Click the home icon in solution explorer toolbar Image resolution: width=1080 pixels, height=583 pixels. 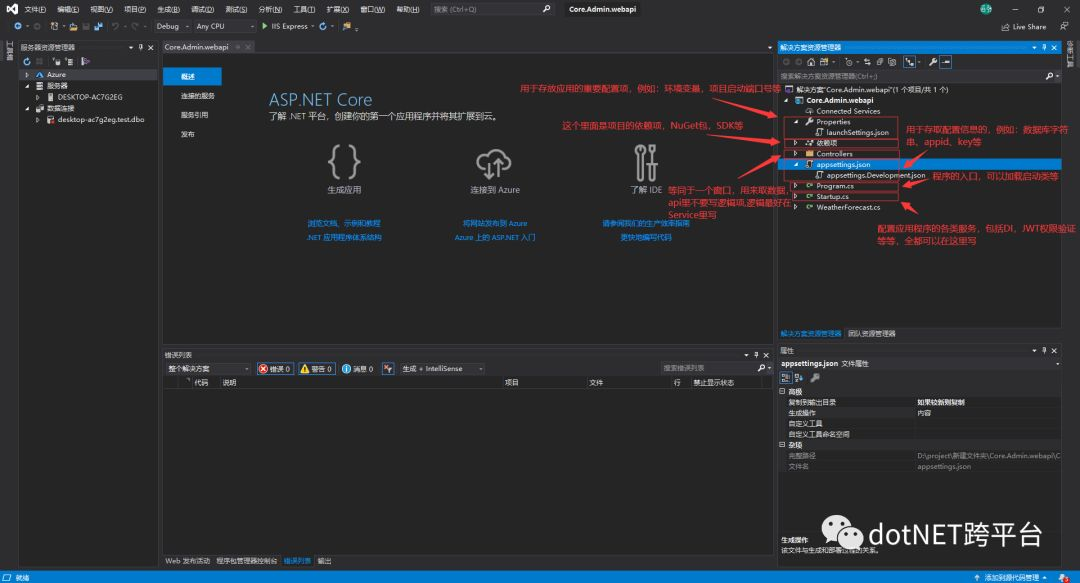pyautogui.click(x=811, y=62)
